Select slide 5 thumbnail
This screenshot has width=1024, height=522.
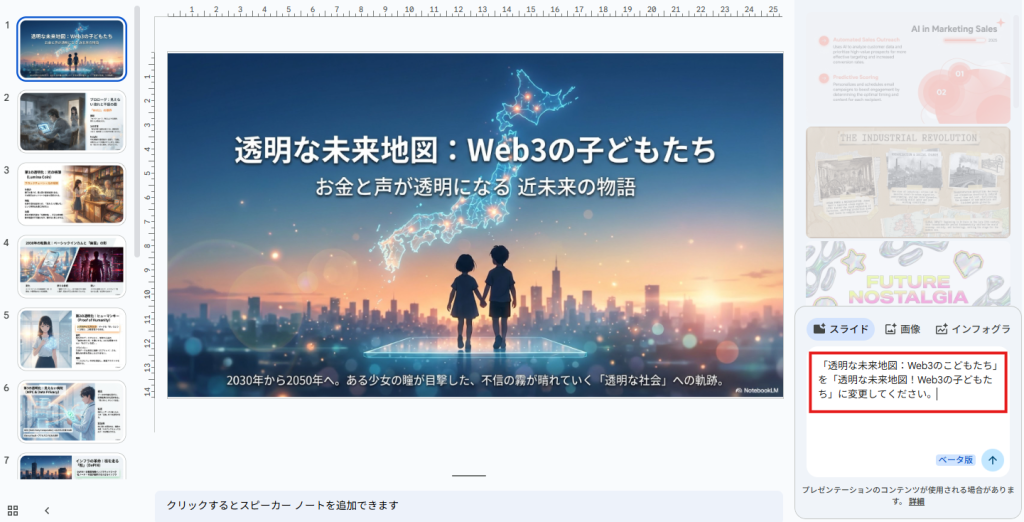point(72,339)
